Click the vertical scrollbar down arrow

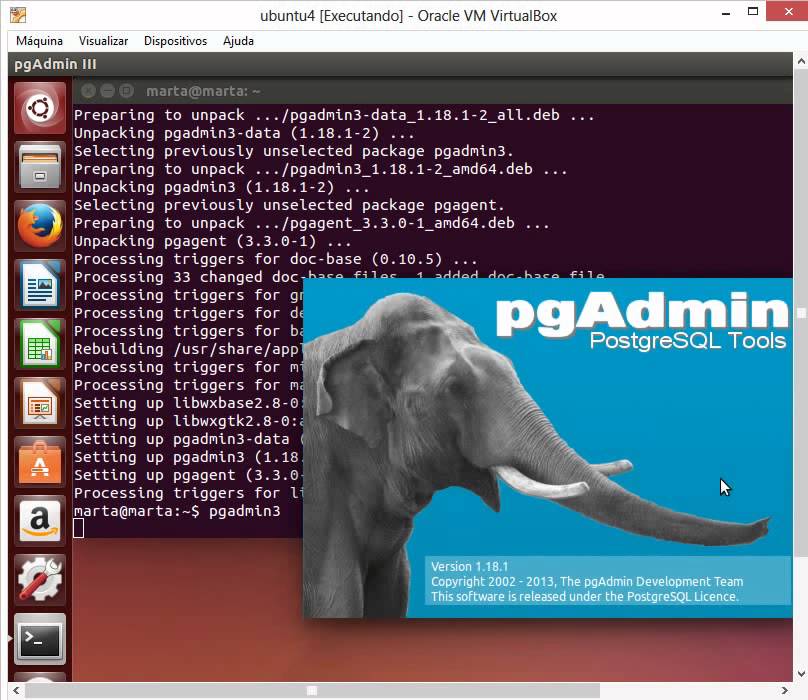coord(801,674)
